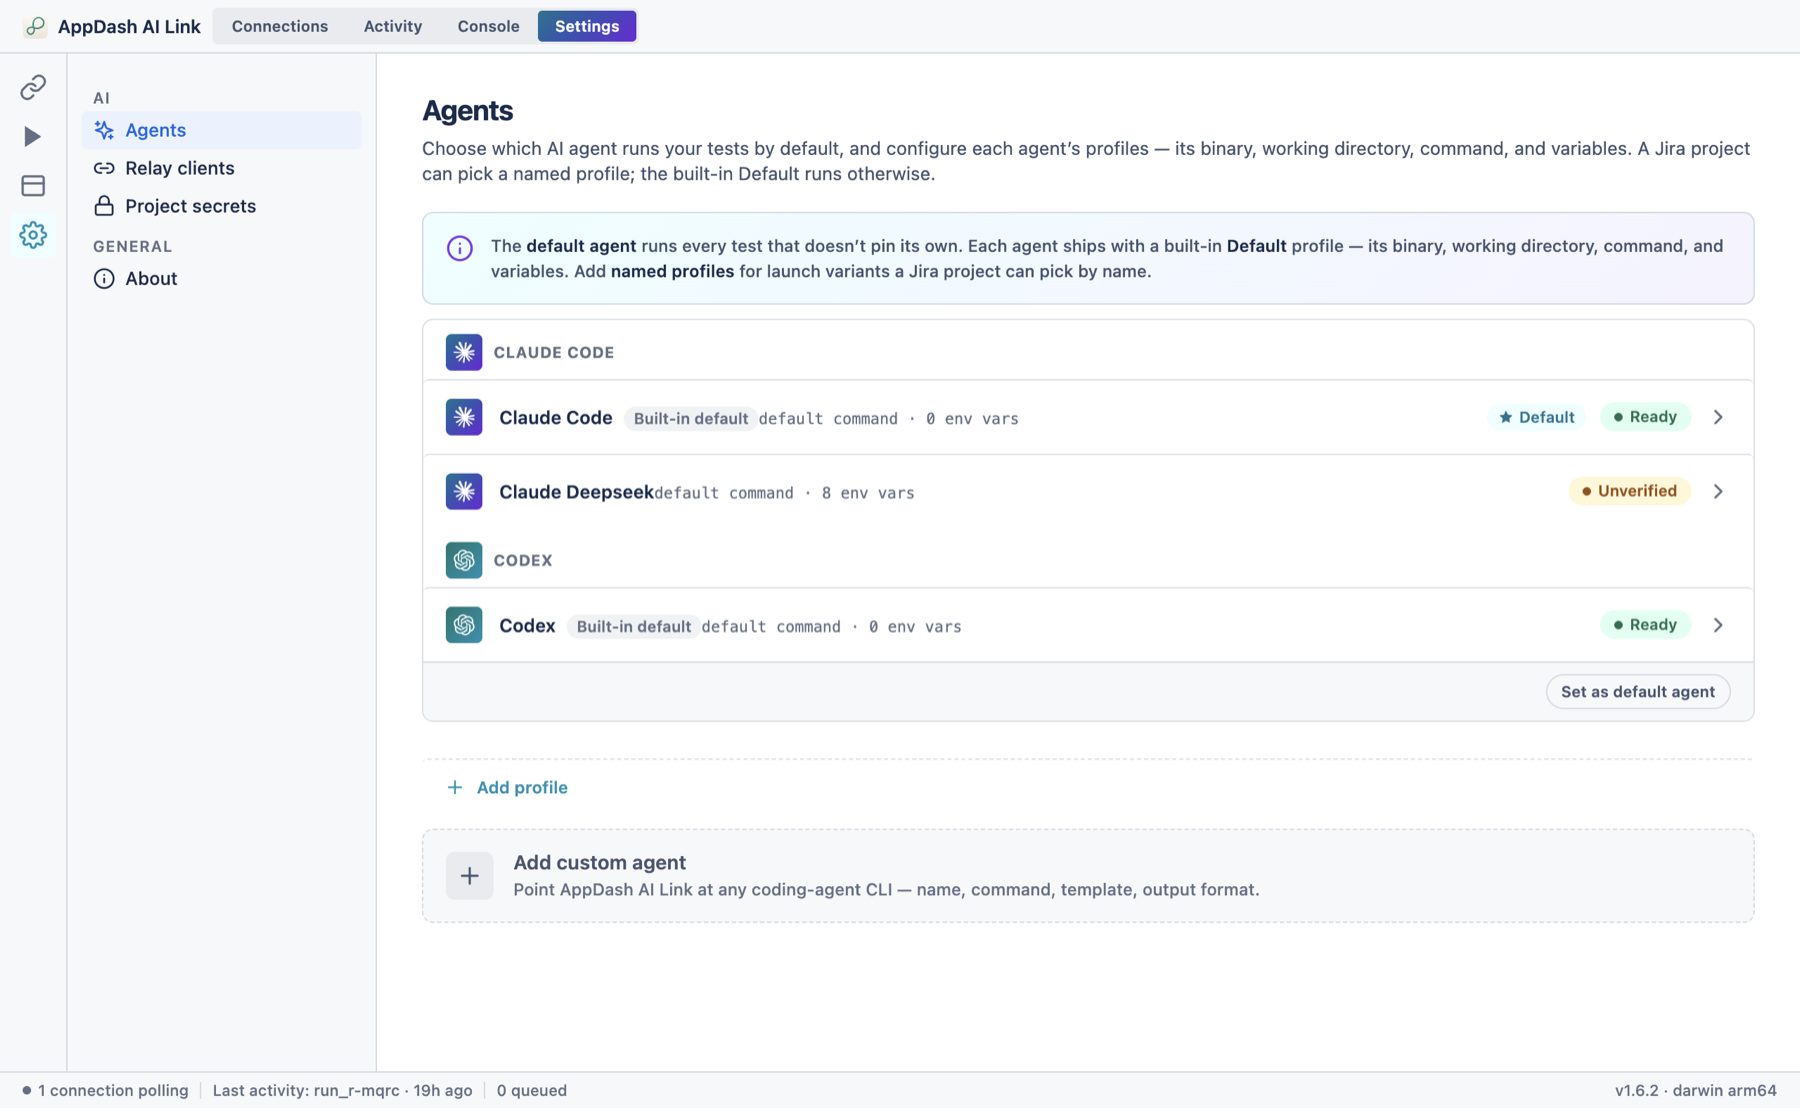Click the Unverified badge on Claude Deepseek
The width and height of the screenshot is (1800, 1108).
[x=1629, y=491]
